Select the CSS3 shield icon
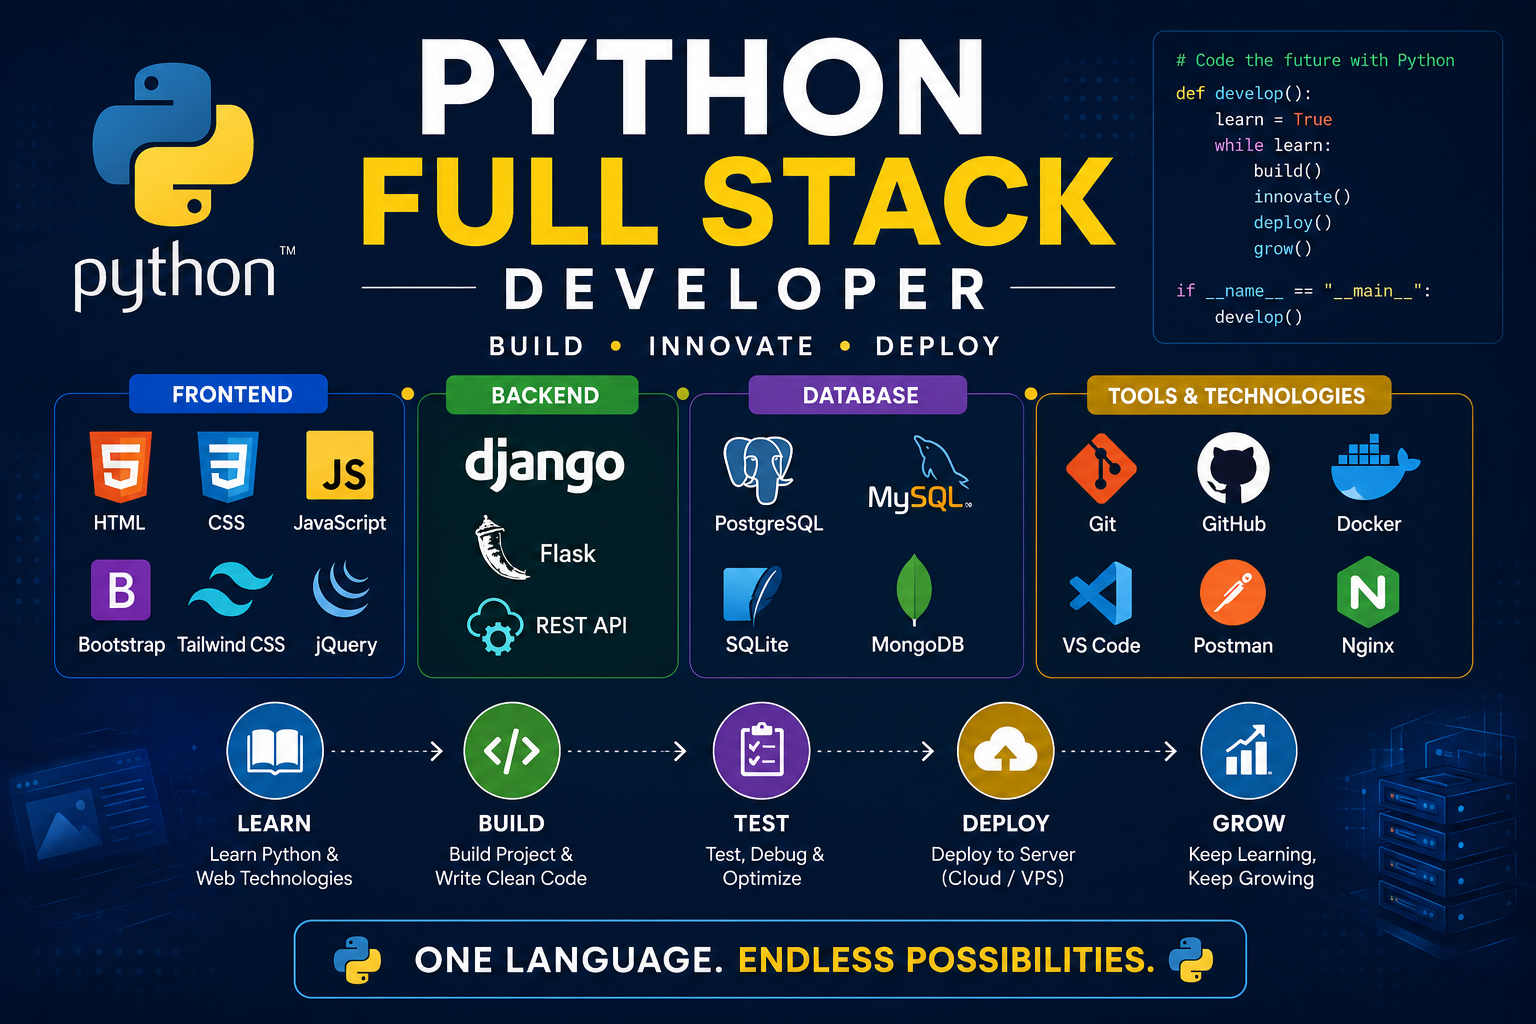Viewport: 1536px width, 1024px height. point(228,466)
